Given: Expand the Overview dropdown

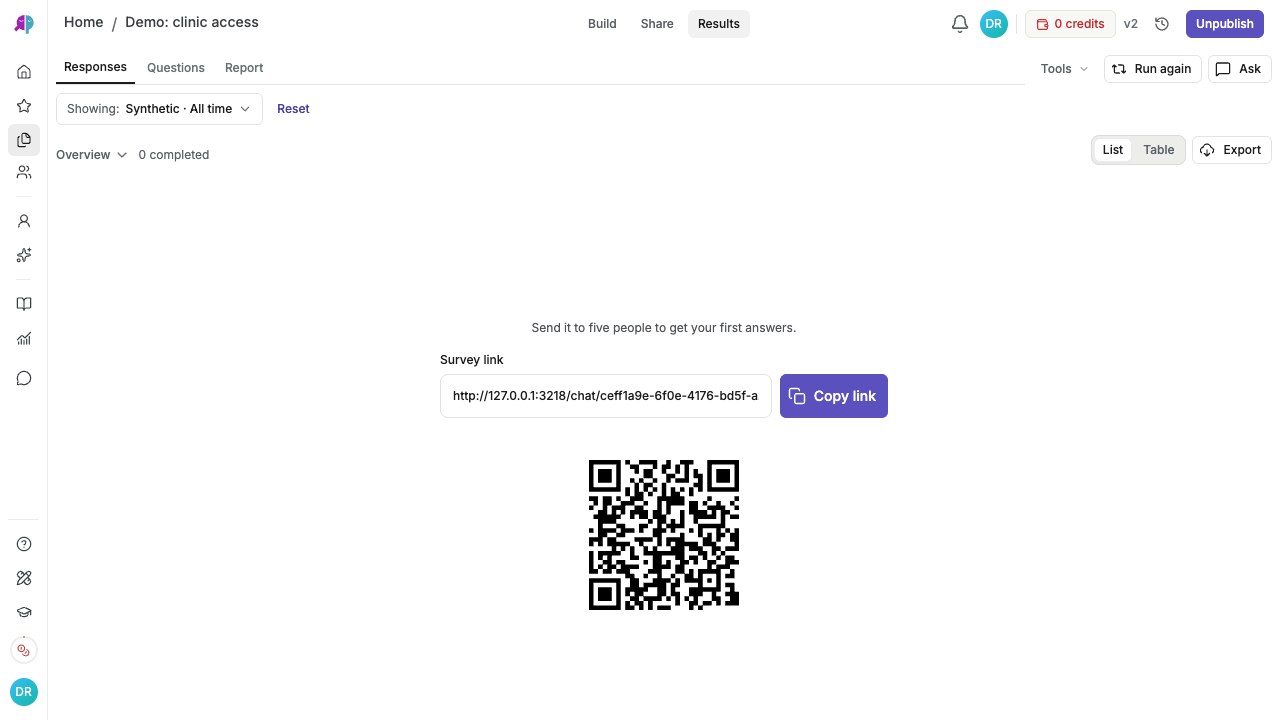Looking at the screenshot, I should tap(91, 155).
